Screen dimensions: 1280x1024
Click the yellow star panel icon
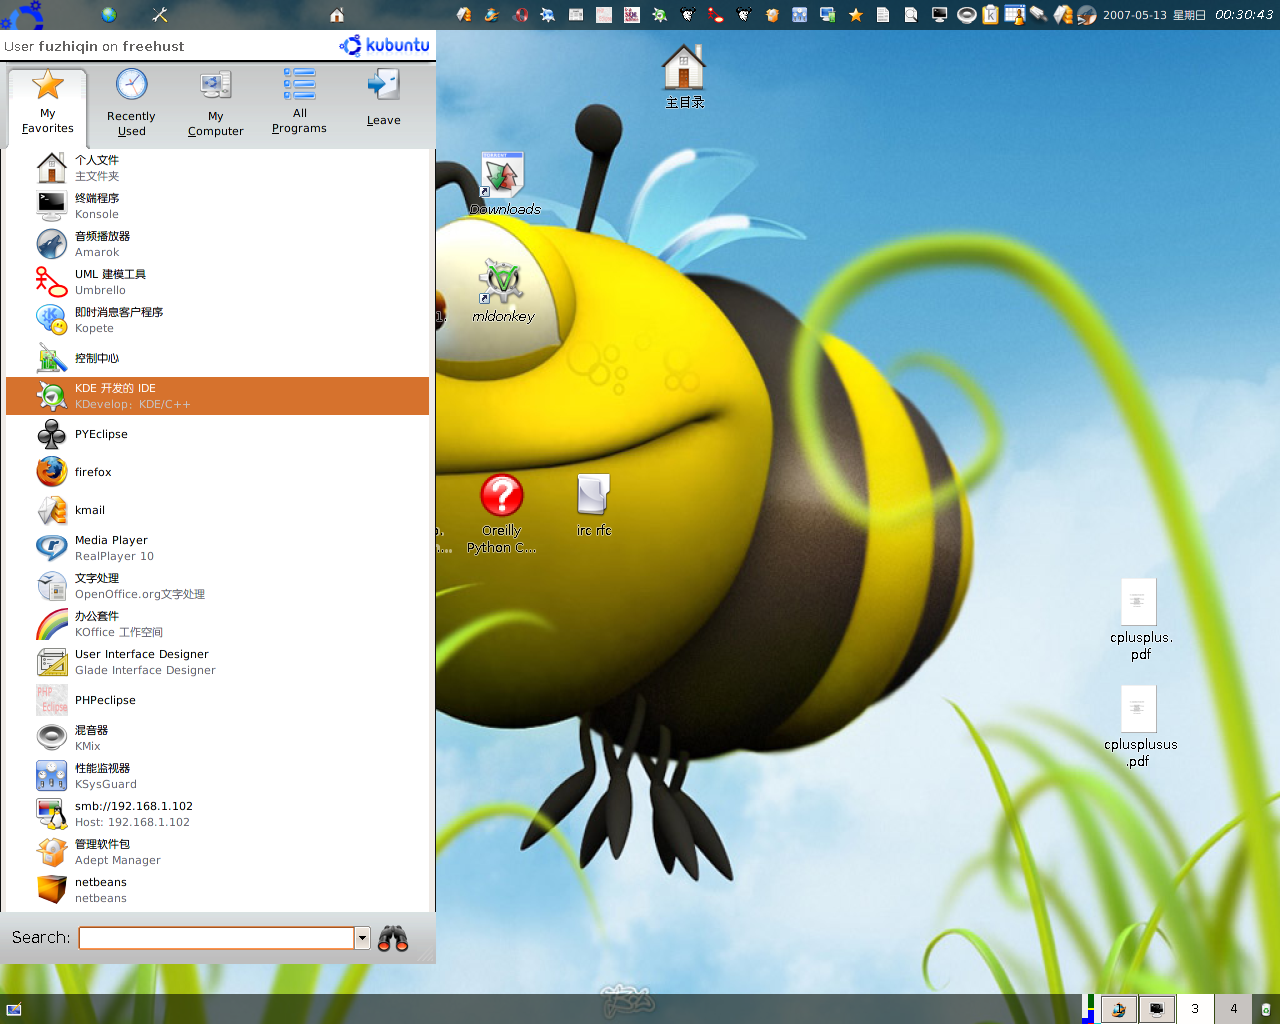[856, 15]
